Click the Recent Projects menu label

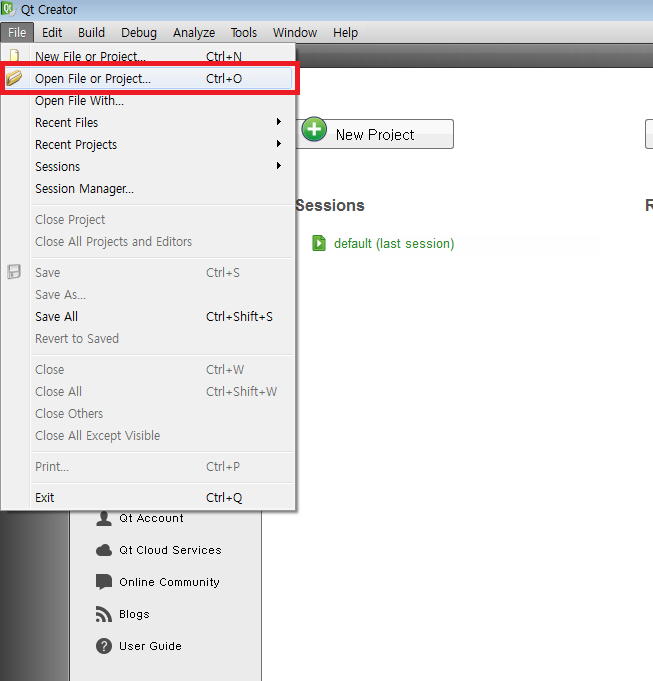[76, 145]
